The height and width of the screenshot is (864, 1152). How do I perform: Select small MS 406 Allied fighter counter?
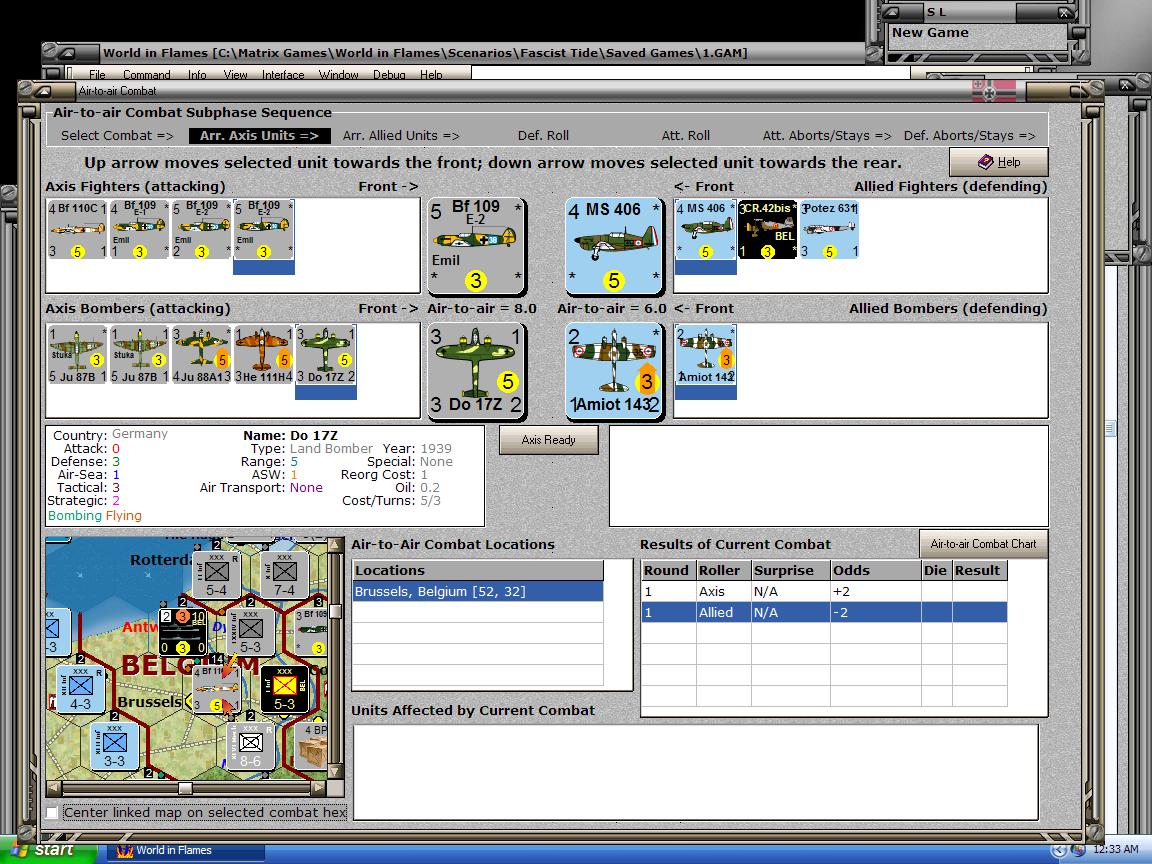tap(705, 230)
